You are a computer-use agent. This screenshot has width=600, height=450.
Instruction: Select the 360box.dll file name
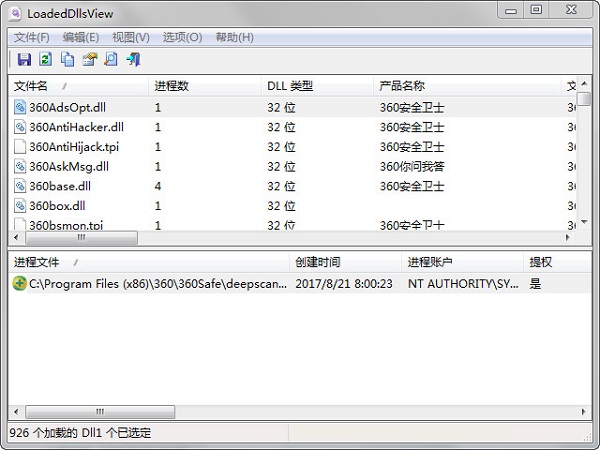tap(57, 206)
